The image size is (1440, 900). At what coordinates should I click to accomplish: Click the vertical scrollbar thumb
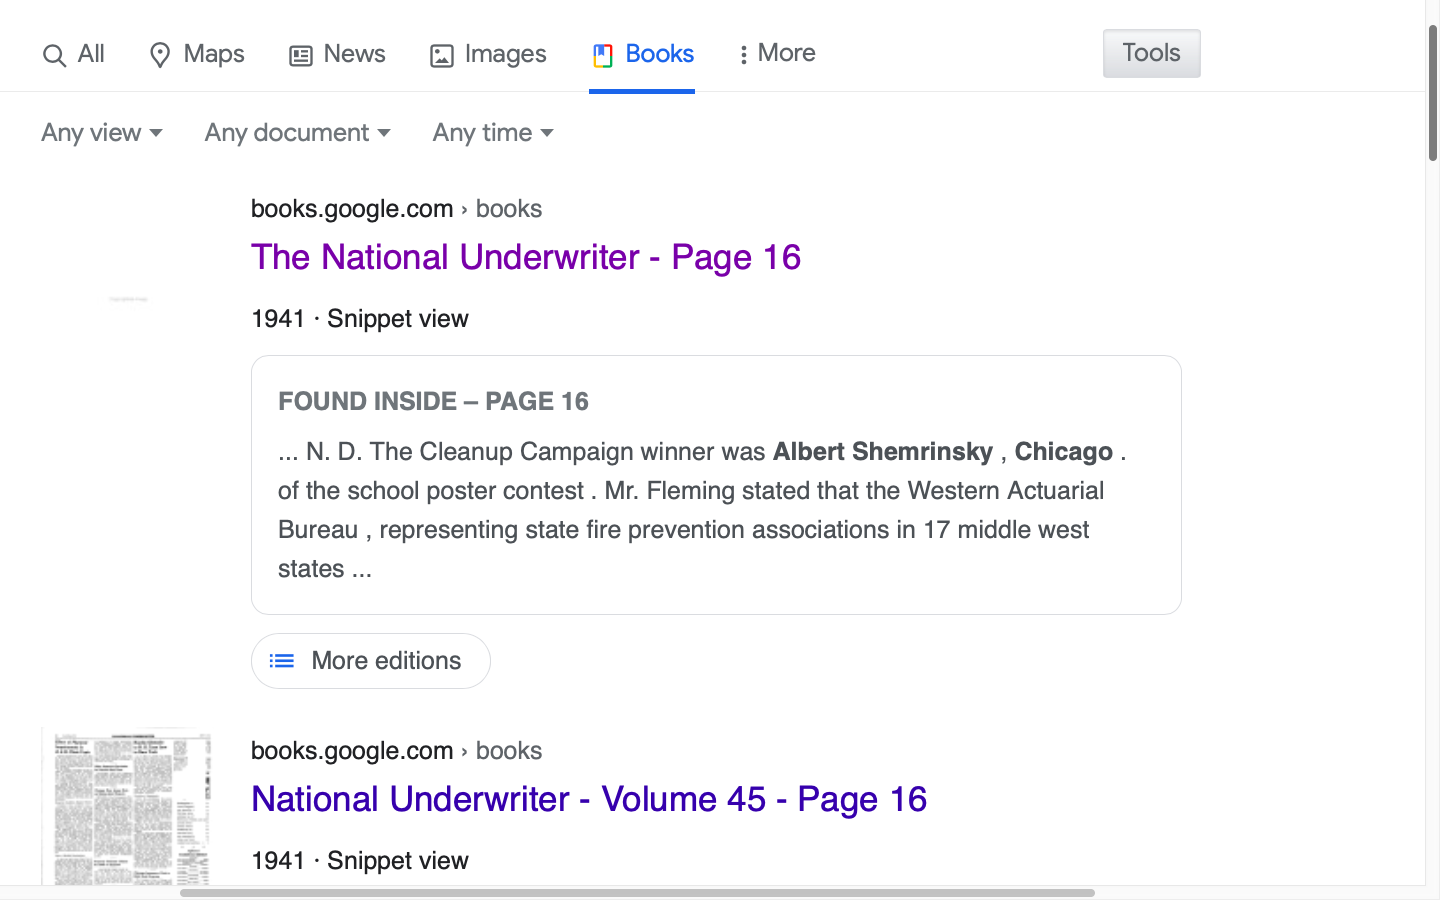pos(1433,92)
